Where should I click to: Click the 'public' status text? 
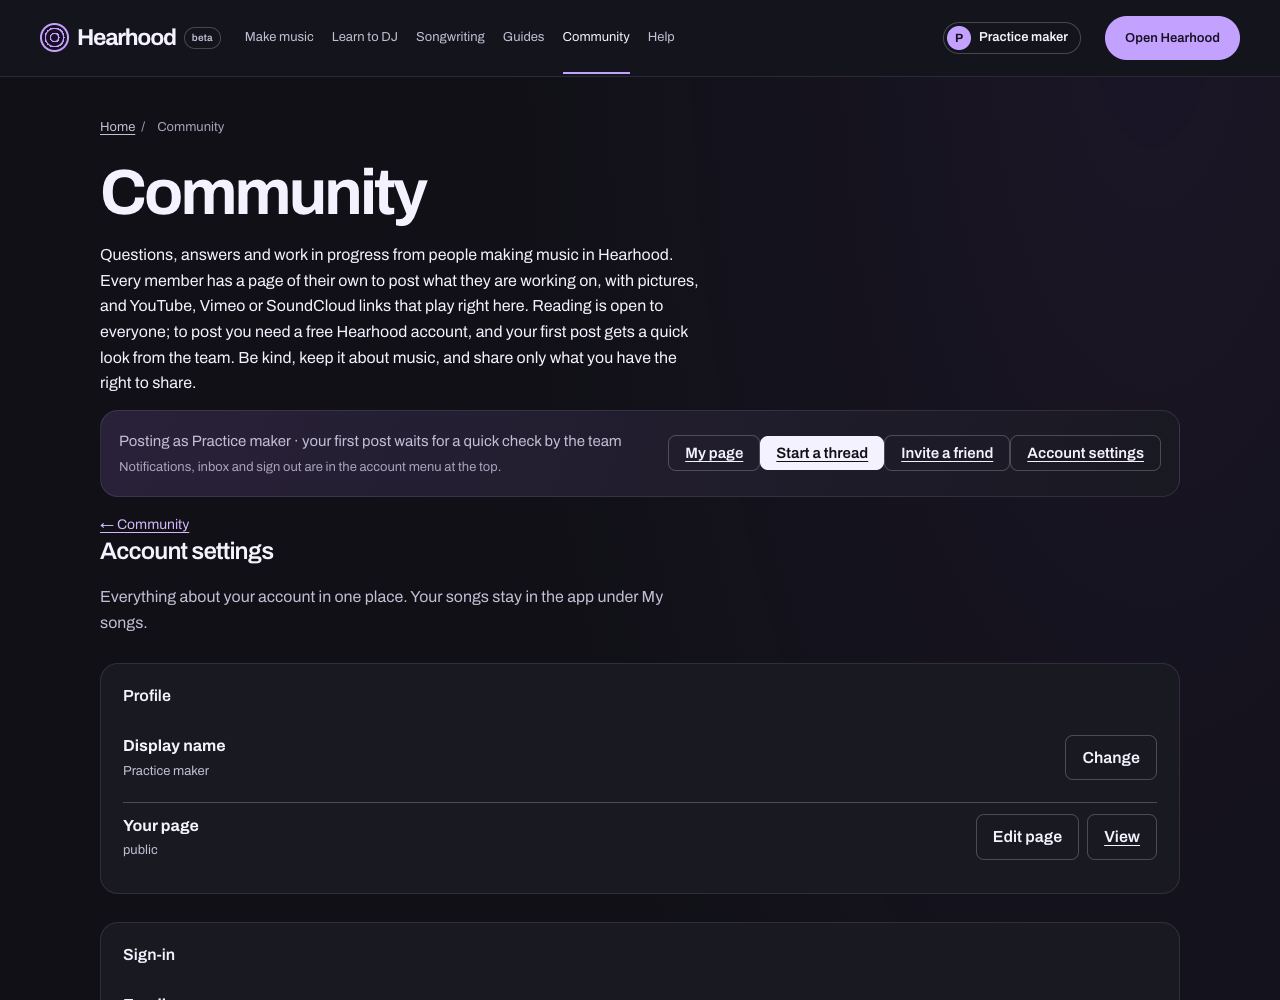(140, 850)
